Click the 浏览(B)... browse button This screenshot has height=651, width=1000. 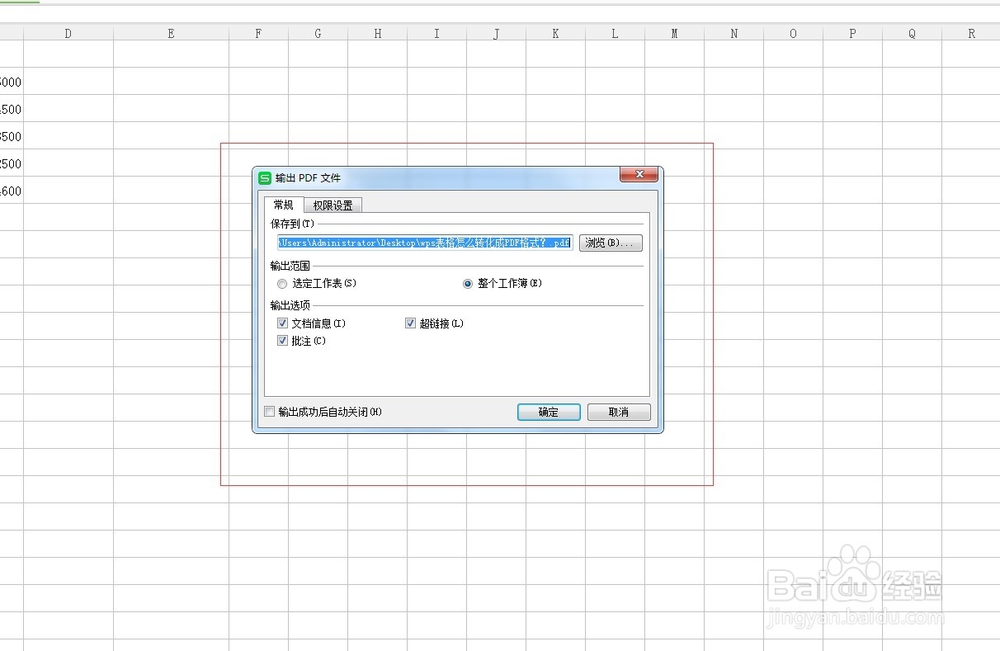610,243
